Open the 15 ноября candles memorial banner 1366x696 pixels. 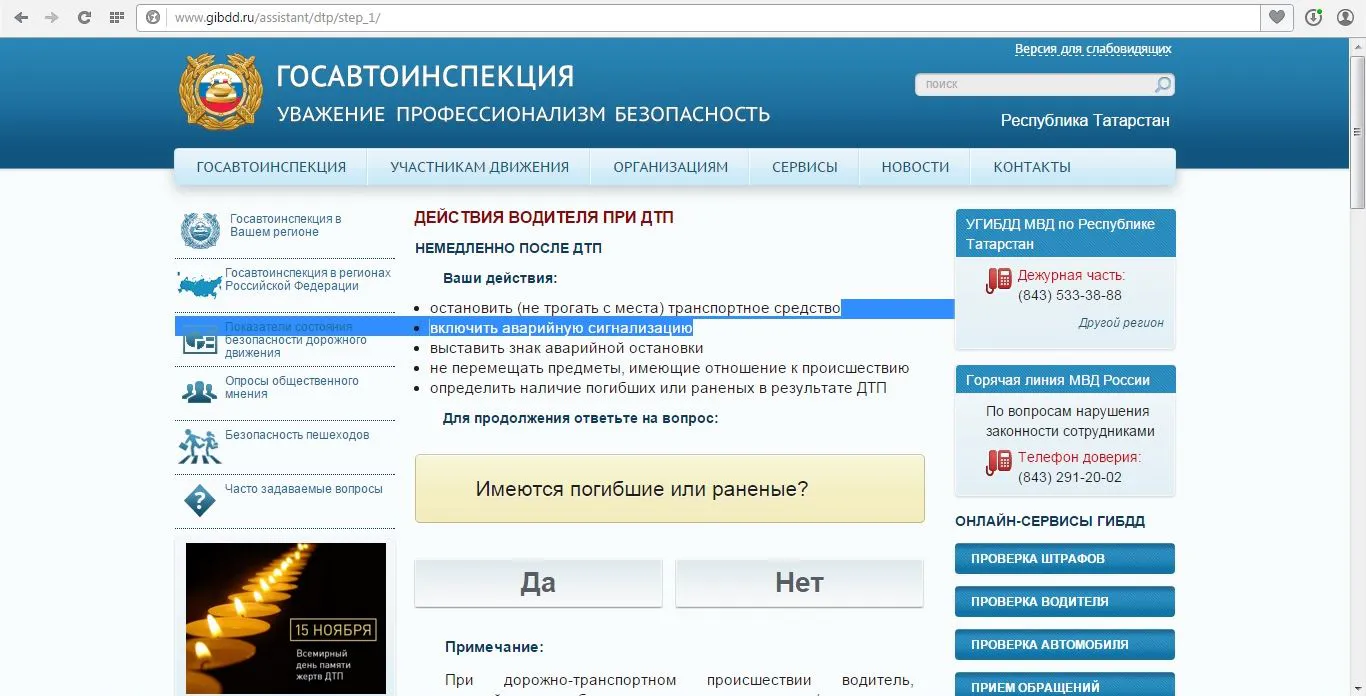point(286,618)
